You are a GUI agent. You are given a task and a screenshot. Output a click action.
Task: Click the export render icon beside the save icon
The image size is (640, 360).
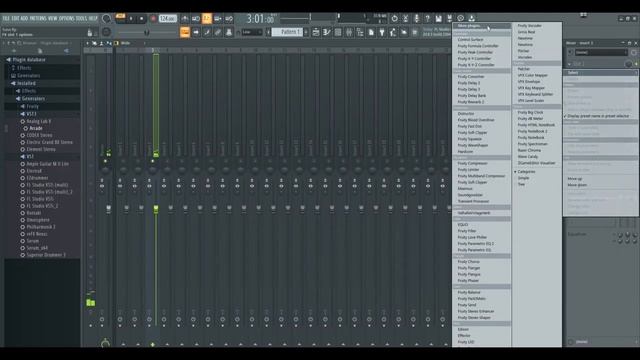[449, 18]
